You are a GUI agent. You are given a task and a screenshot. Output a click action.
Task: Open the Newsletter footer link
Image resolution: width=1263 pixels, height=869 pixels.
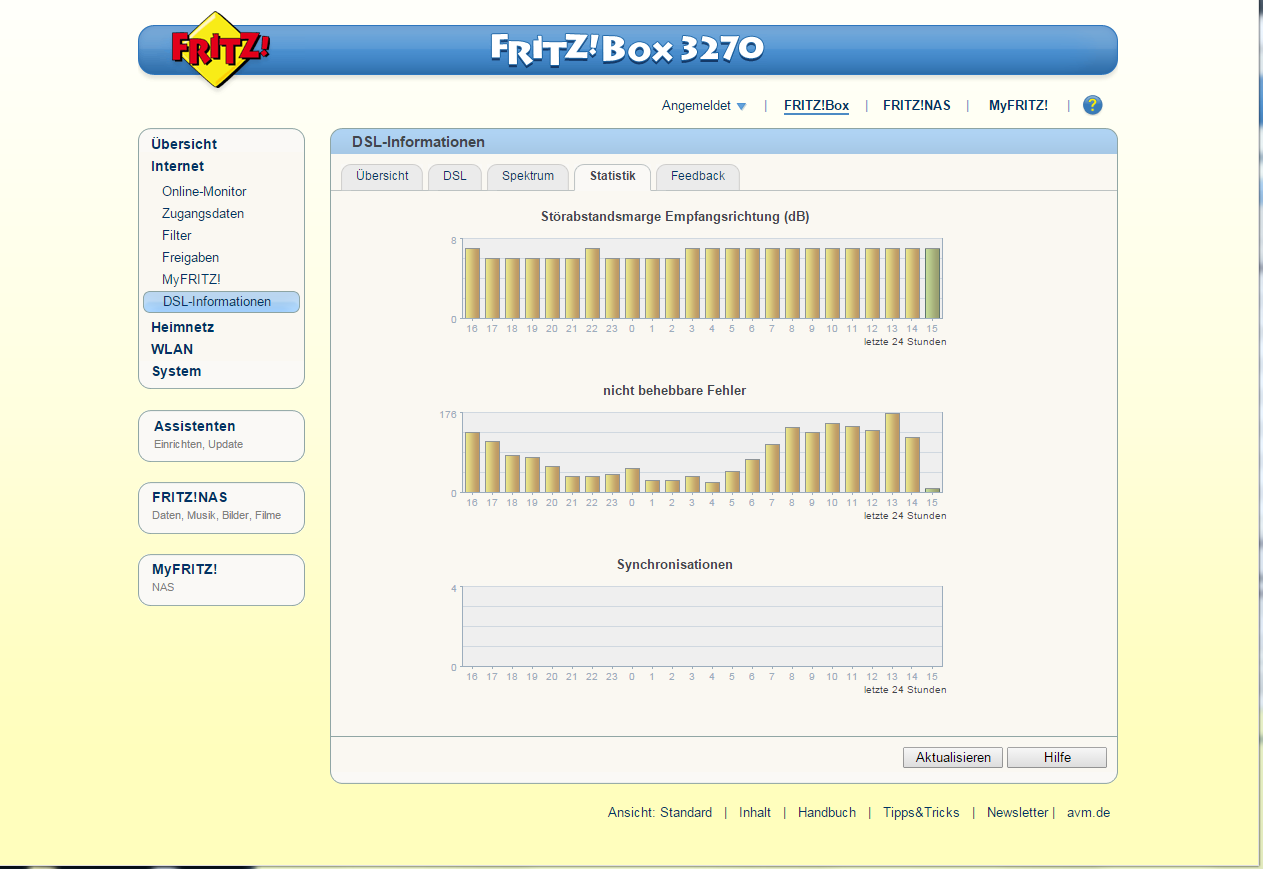click(x=1018, y=812)
